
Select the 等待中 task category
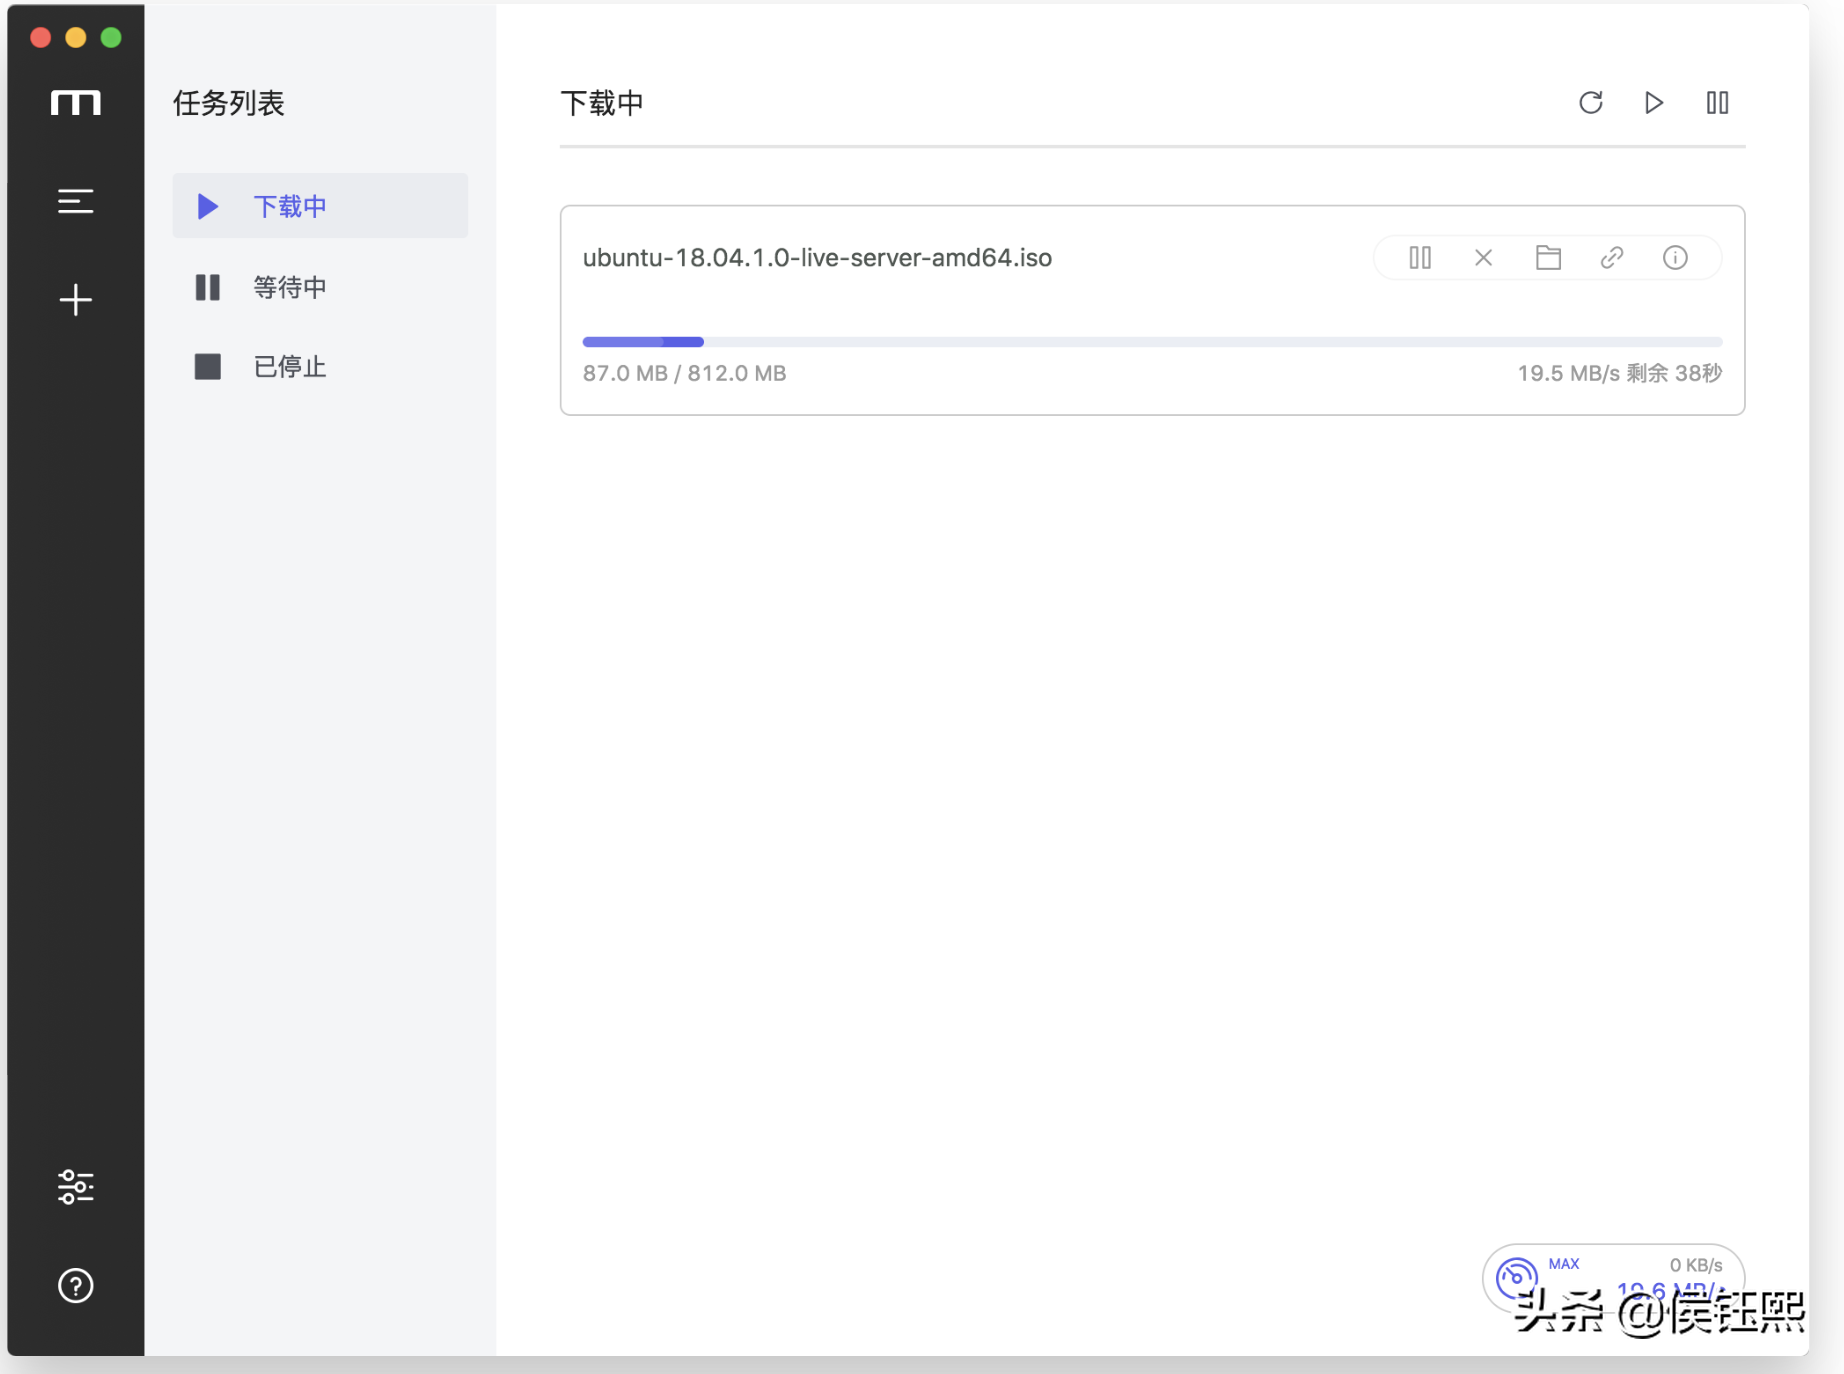click(320, 287)
